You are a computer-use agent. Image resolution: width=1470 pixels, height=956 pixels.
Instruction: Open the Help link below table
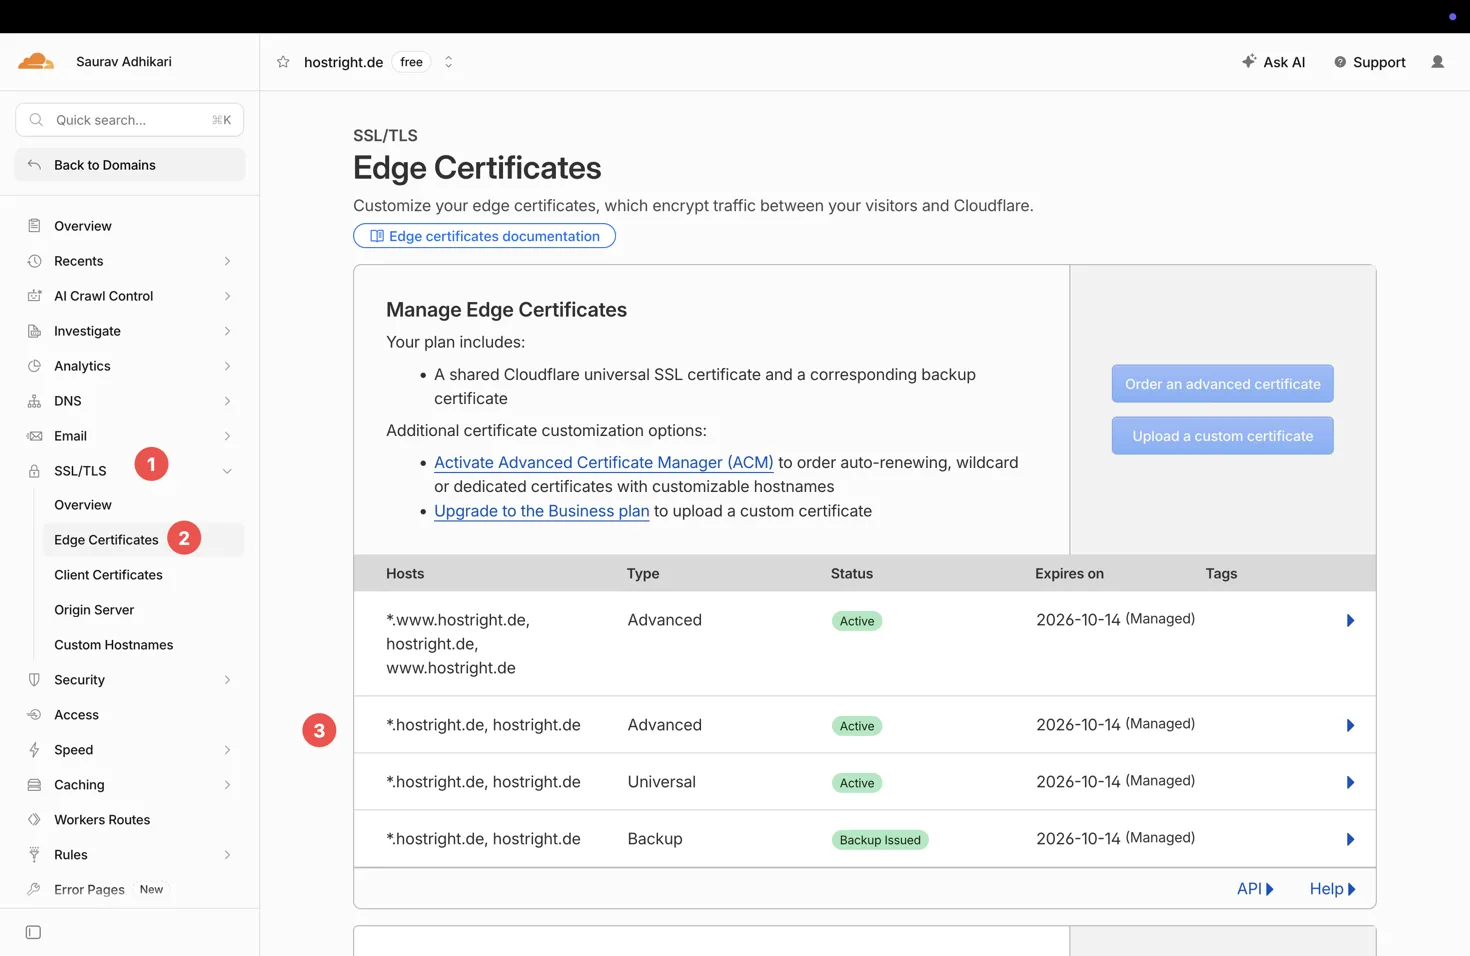tap(1332, 889)
